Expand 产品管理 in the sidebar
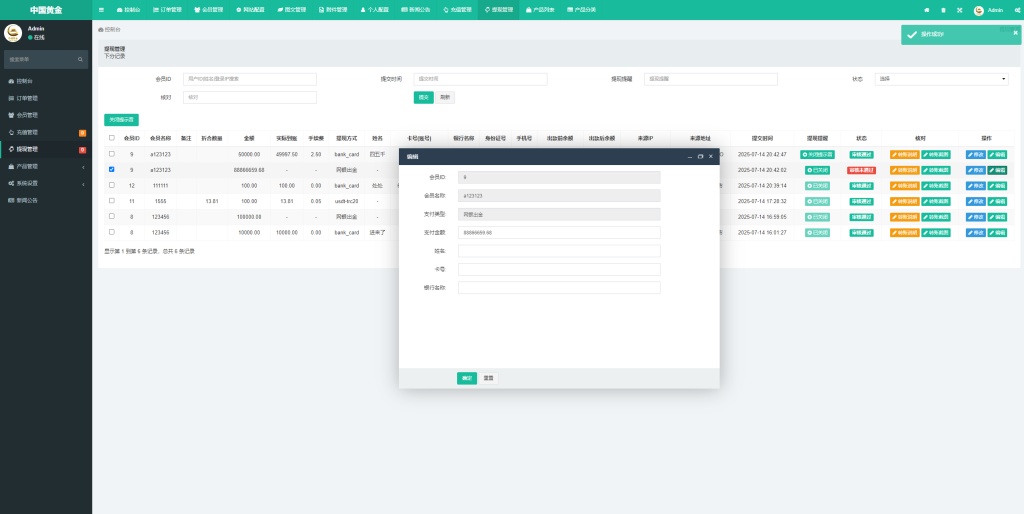The width and height of the screenshot is (1024, 514). tap(45, 166)
